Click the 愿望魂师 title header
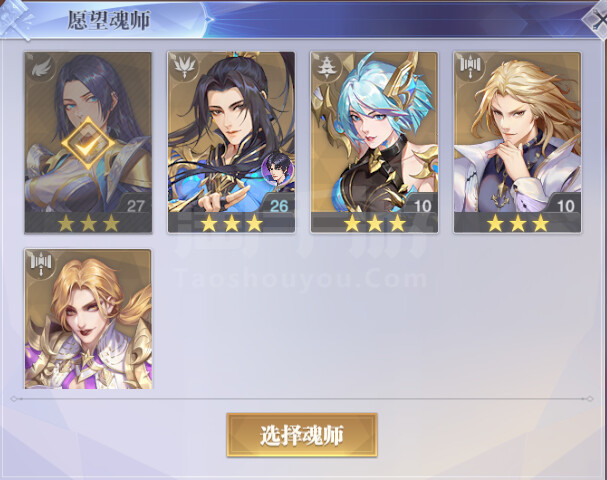This screenshot has width=607, height=480. (109, 20)
